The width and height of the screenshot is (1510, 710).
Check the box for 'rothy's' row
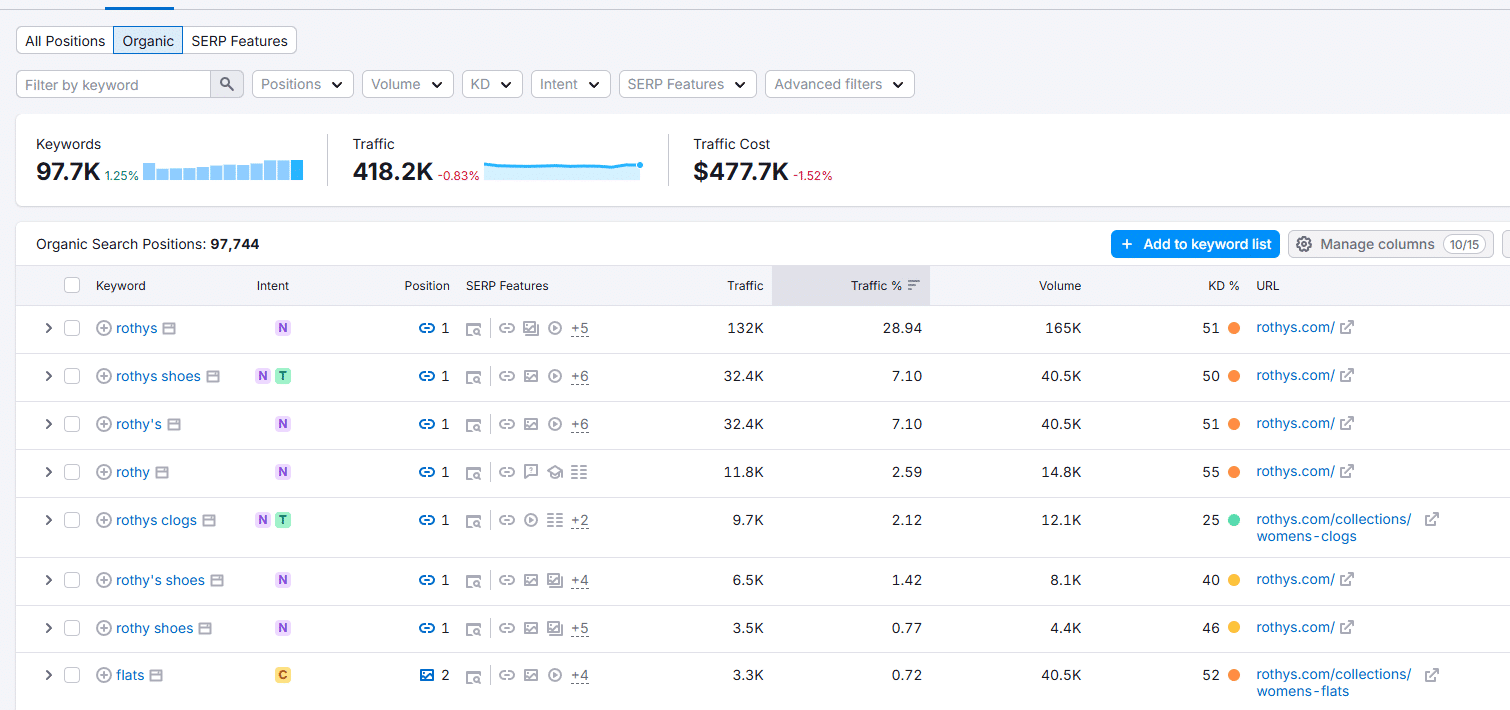tap(72, 424)
